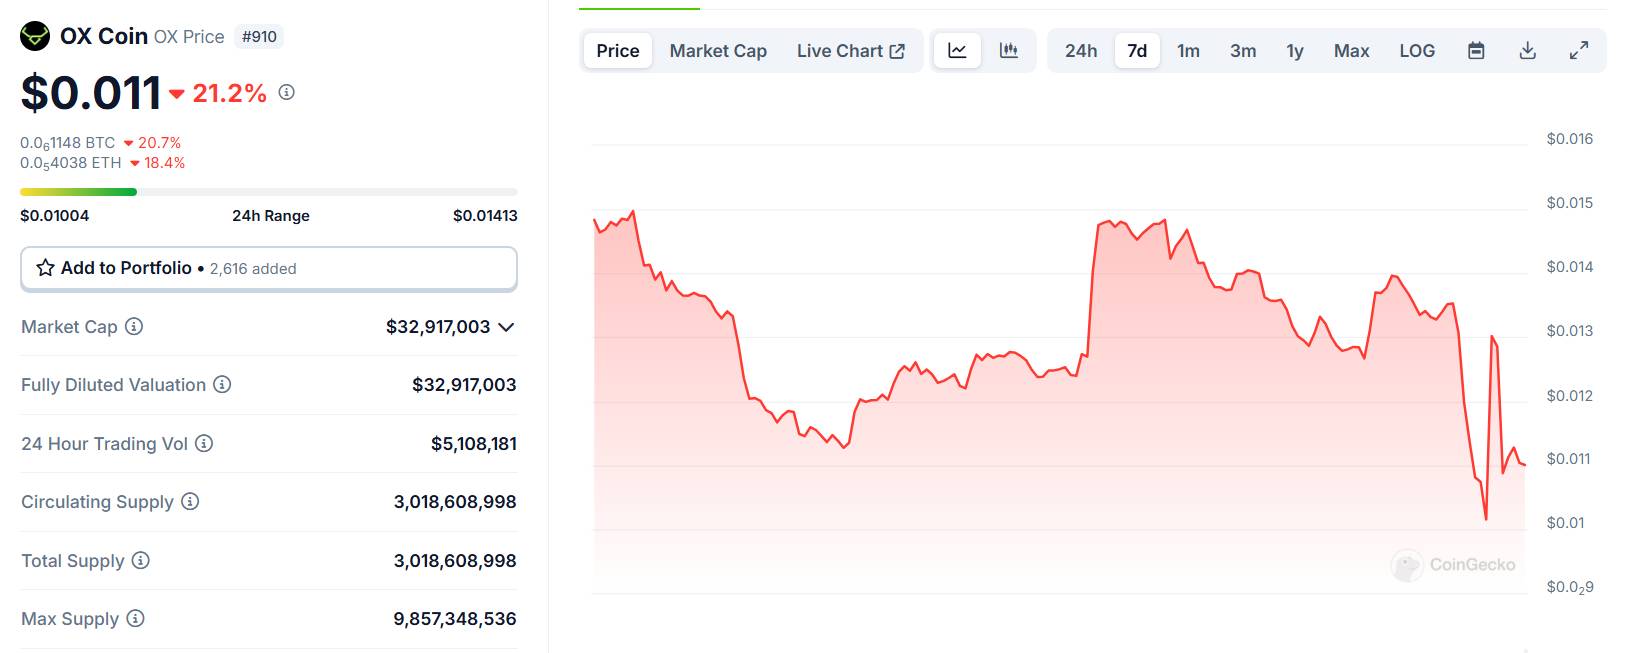Click the #910 rank badge
The image size is (1647, 653).
click(x=259, y=37)
